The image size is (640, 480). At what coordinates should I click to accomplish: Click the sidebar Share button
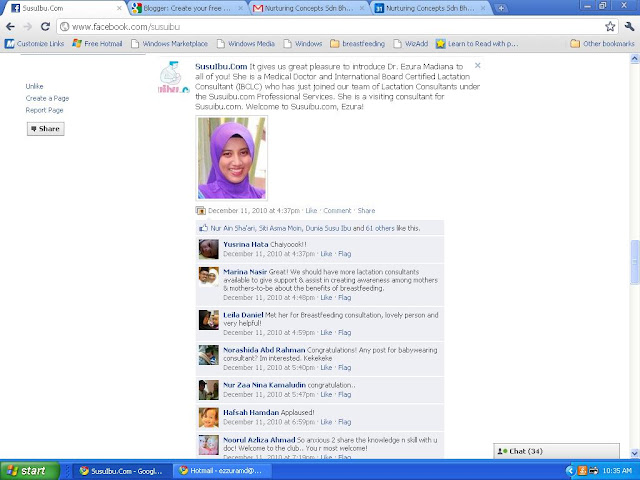(x=46, y=129)
